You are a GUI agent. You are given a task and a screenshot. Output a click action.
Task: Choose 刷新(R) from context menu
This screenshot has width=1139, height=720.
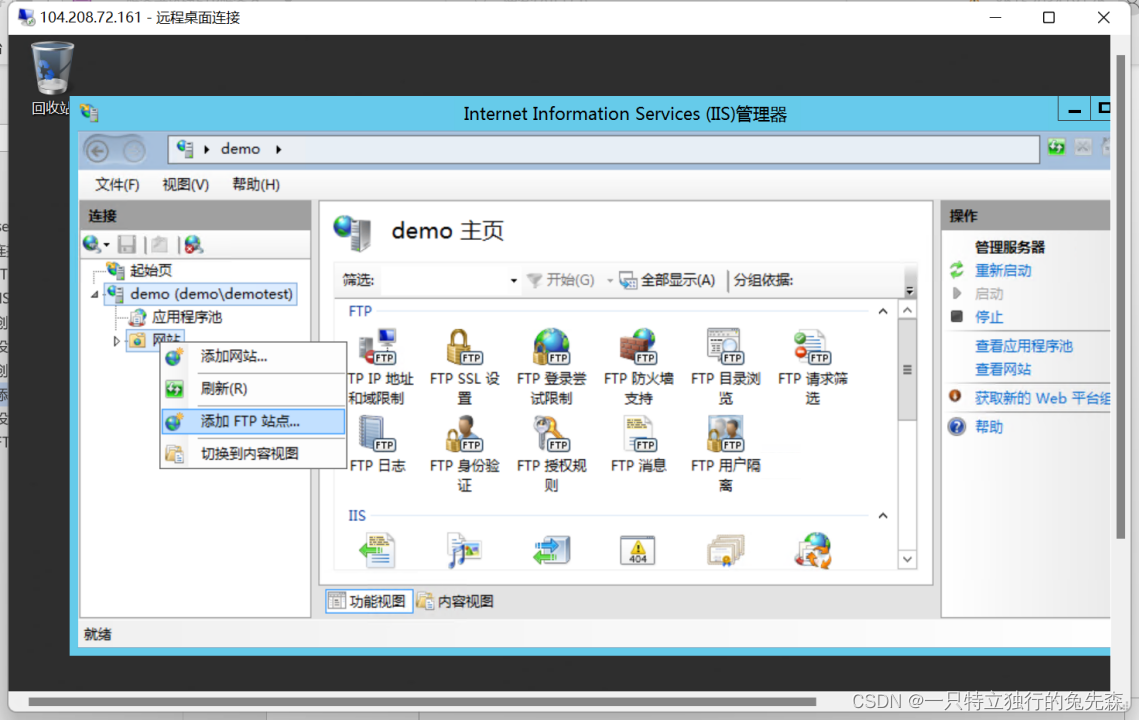point(253,389)
